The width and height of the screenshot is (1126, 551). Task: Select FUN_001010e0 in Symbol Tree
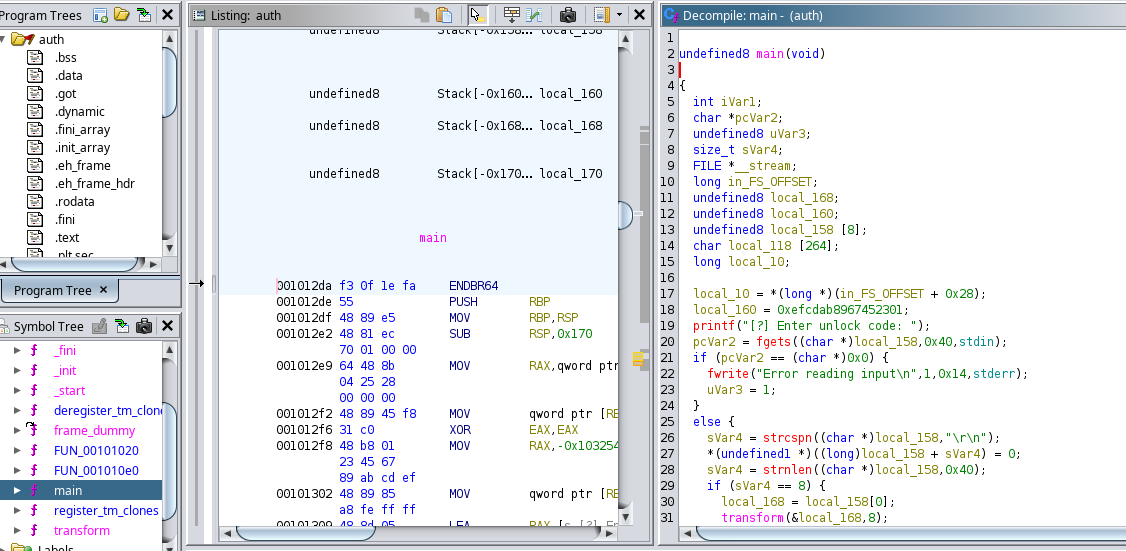96,471
